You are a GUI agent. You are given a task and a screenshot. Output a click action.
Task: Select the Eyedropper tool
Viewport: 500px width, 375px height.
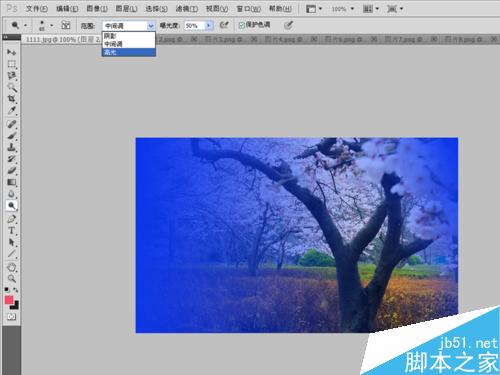coord(11,110)
